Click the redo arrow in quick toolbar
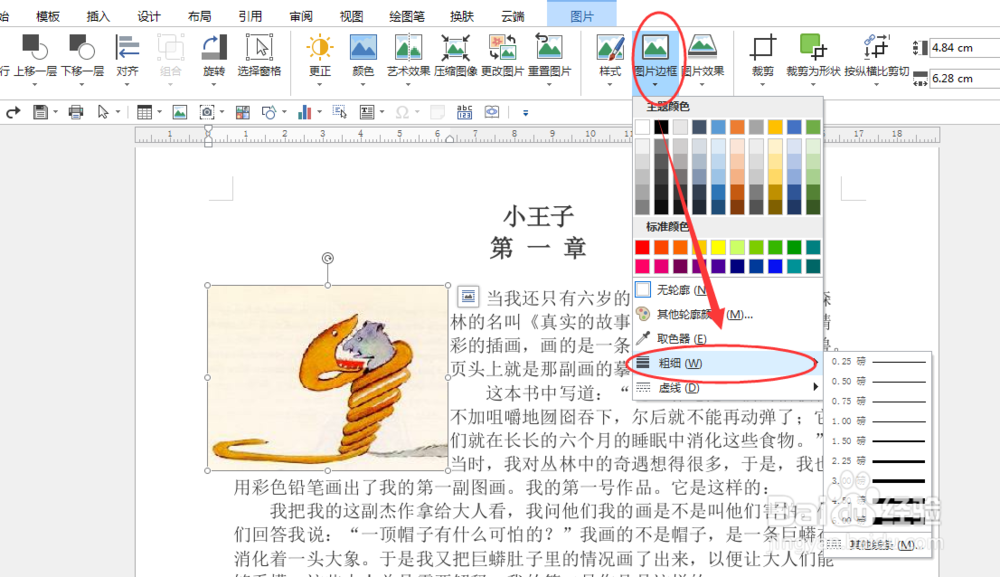 click(13, 113)
